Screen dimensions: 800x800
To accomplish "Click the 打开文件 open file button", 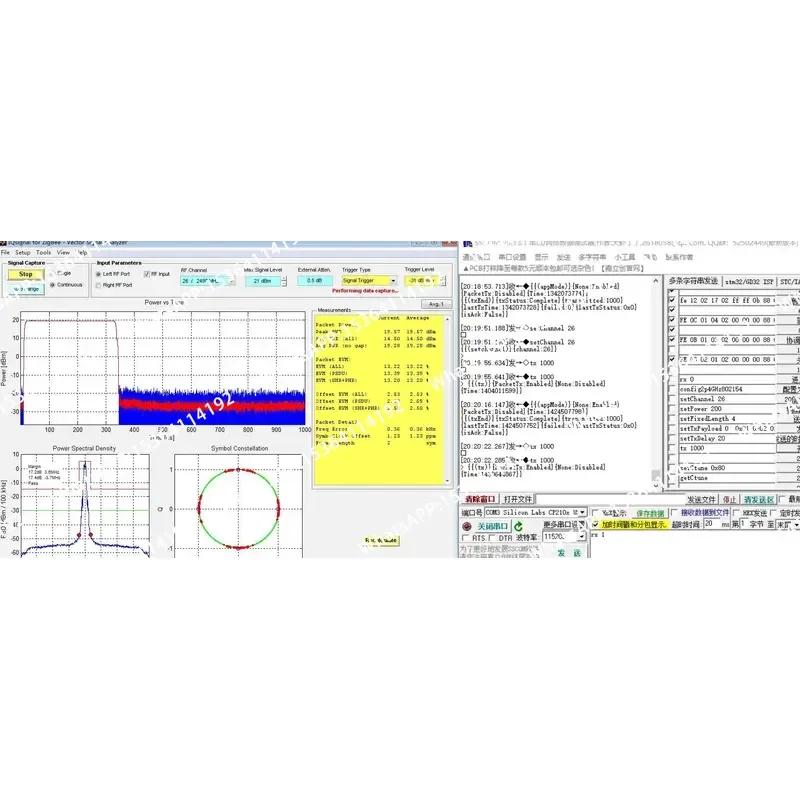I will point(517,499).
